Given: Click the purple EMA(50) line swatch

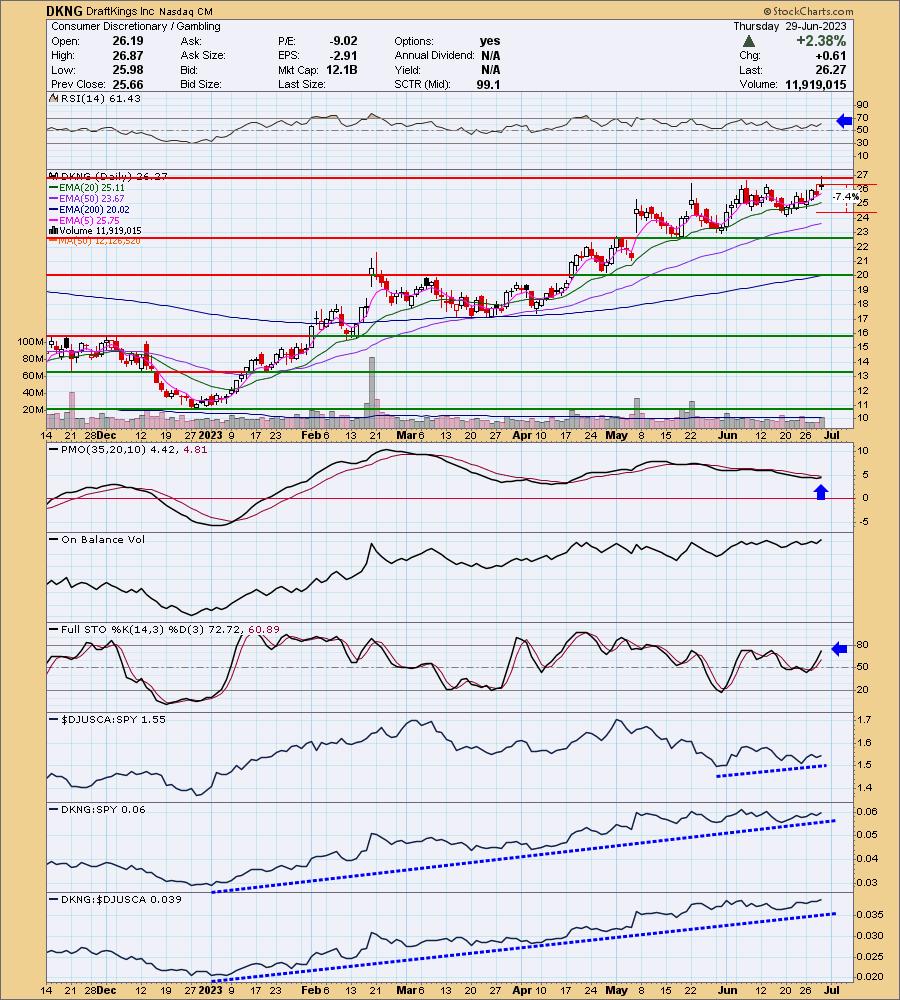Looking at the screenshot, I should click(54, 198).
